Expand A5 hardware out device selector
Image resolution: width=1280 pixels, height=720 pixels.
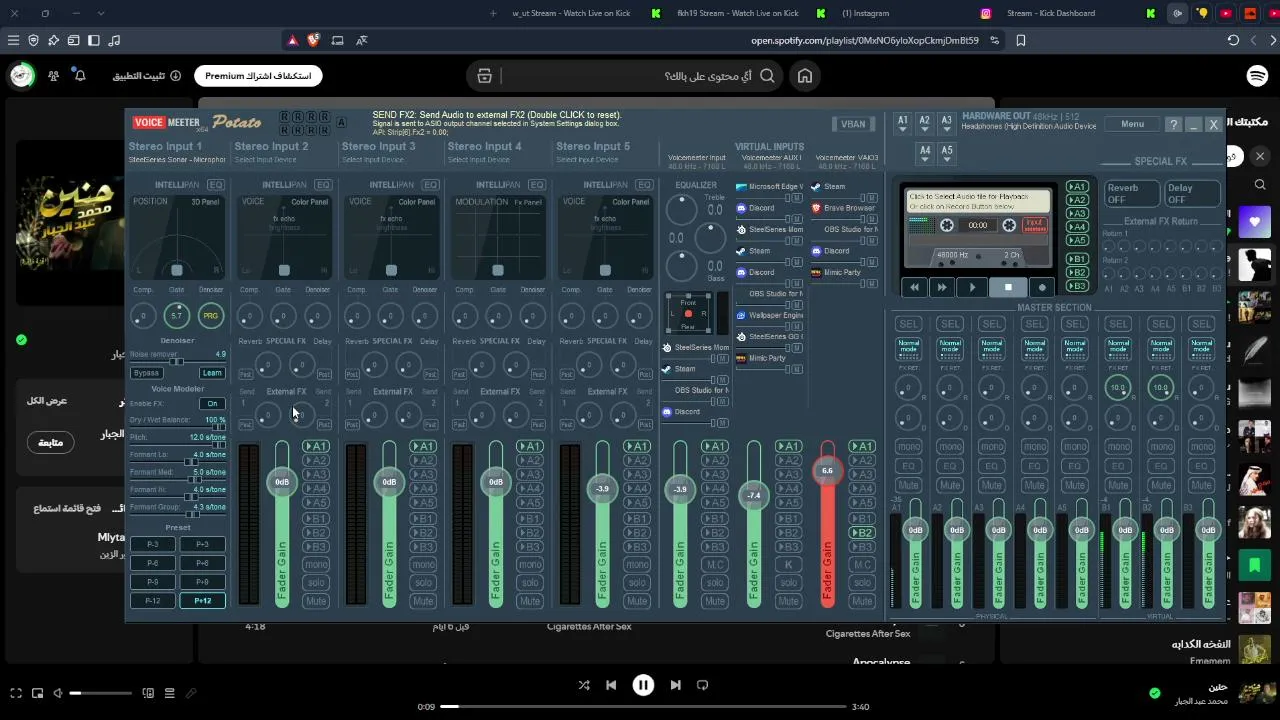(947, 153)
